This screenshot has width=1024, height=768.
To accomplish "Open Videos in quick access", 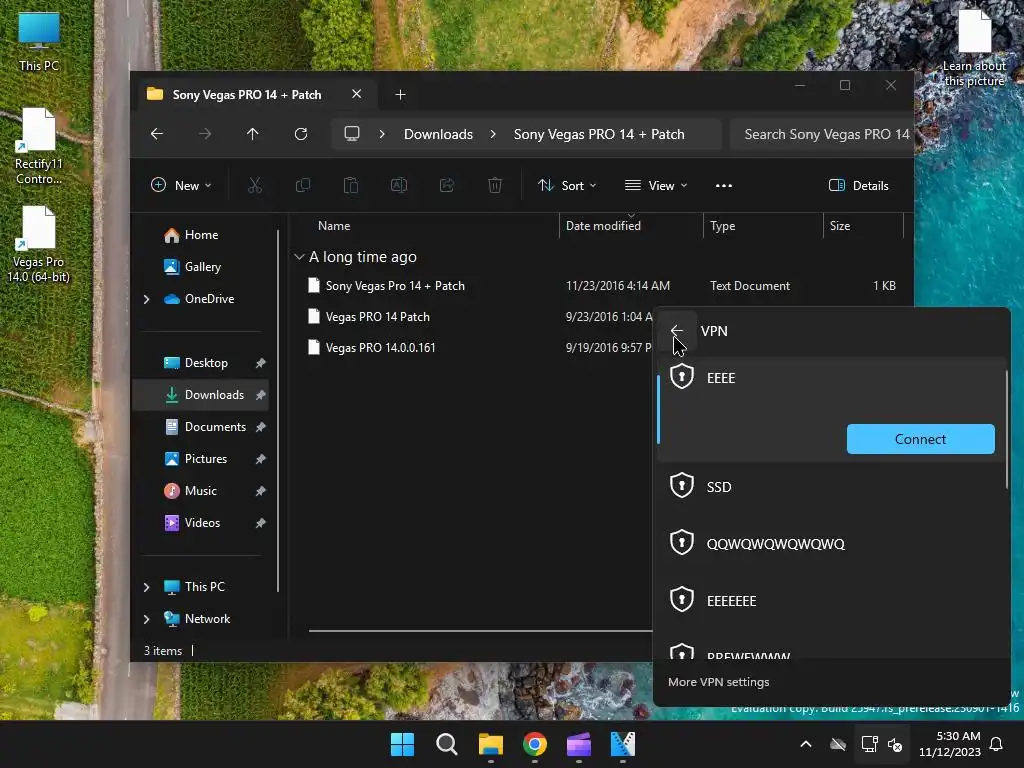I will click(202, 523).
